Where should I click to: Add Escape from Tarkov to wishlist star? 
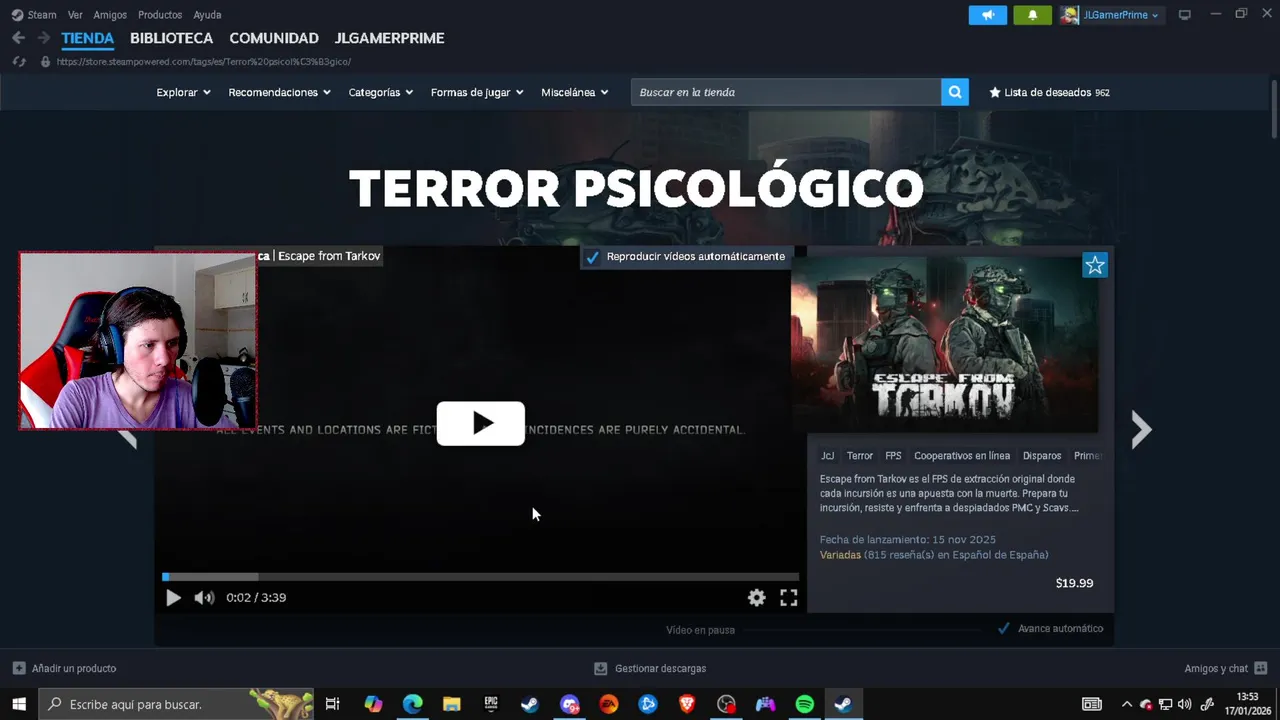pos(1095,265)
